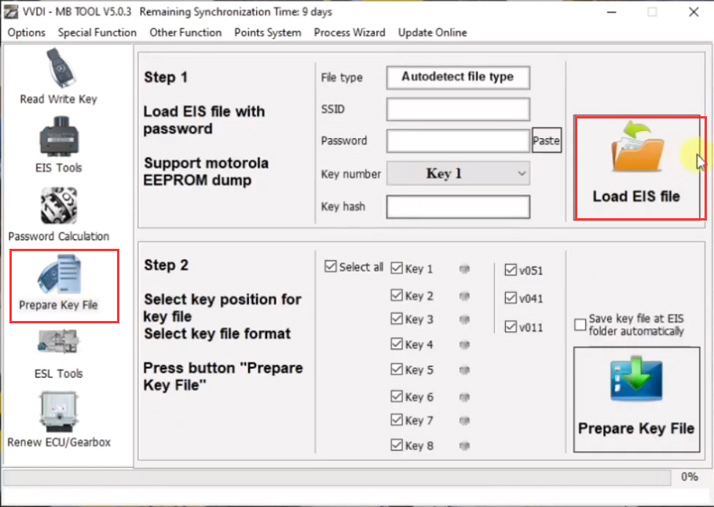Click the Key 3 status indicator dot
This screenshot has height=507, width=714.
[464, 320]
